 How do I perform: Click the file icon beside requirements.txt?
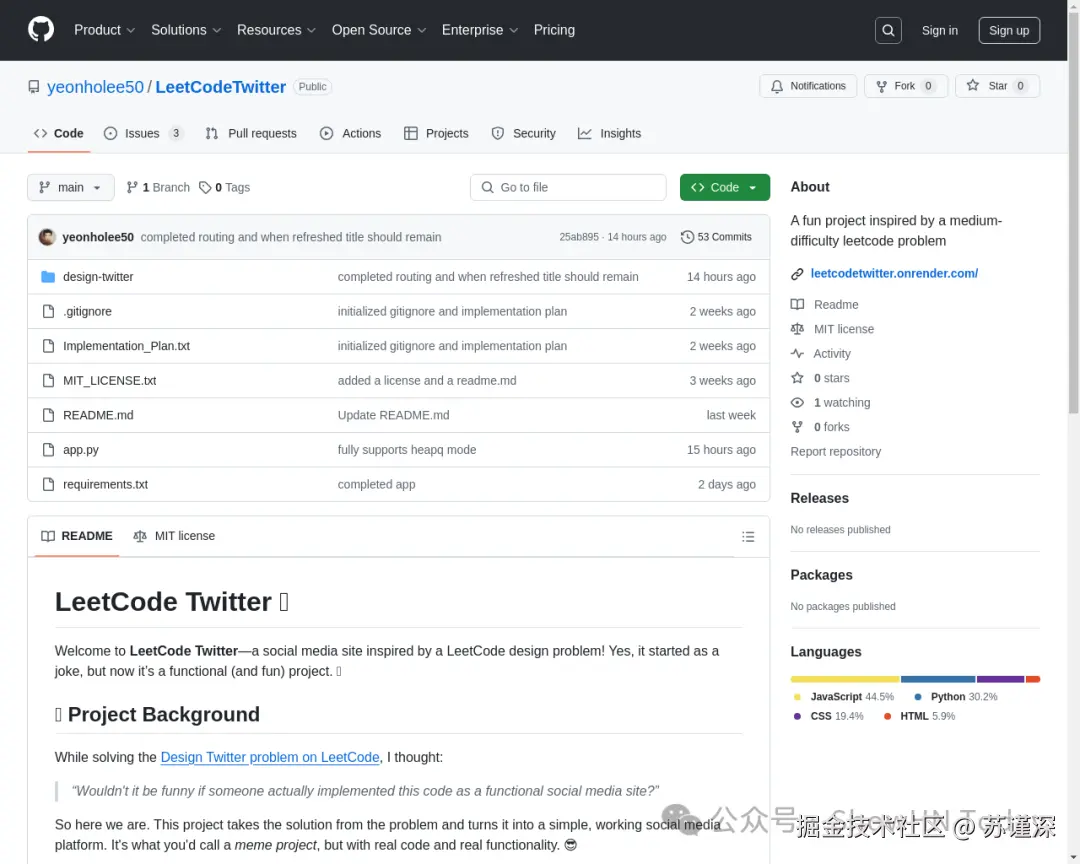tap(48, 484)
